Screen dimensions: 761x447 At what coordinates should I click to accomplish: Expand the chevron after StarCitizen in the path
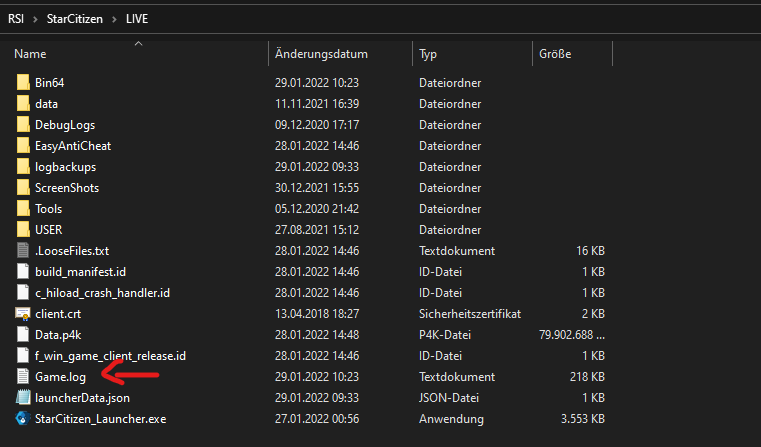(114, 19)
